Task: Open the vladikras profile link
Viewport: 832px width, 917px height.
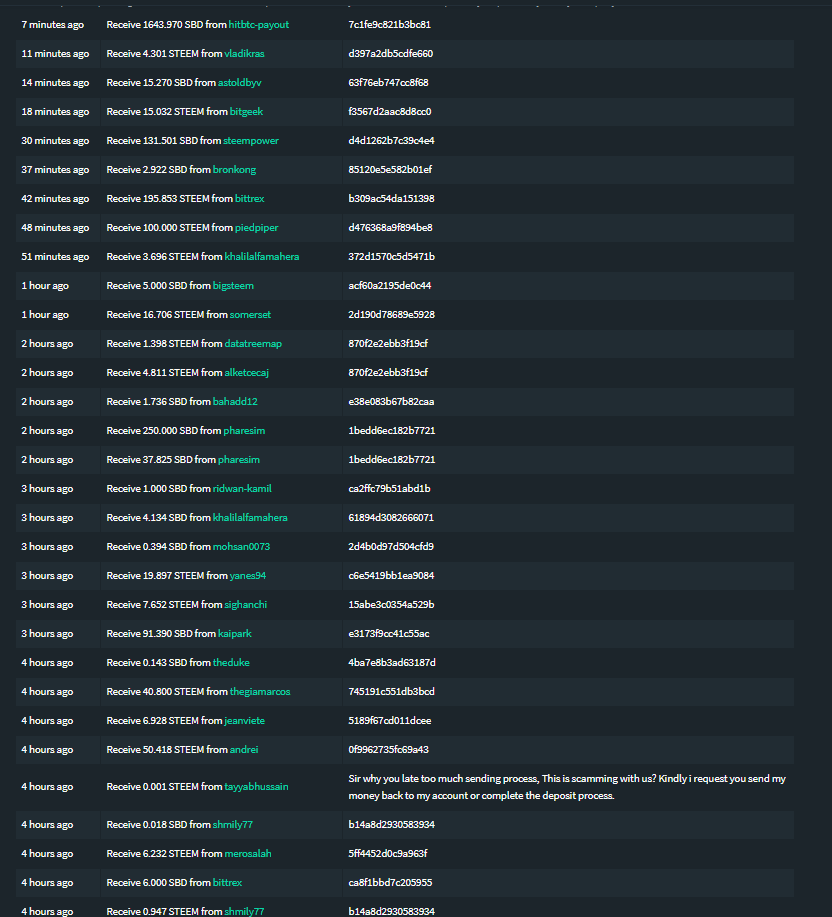Action: 243,53
